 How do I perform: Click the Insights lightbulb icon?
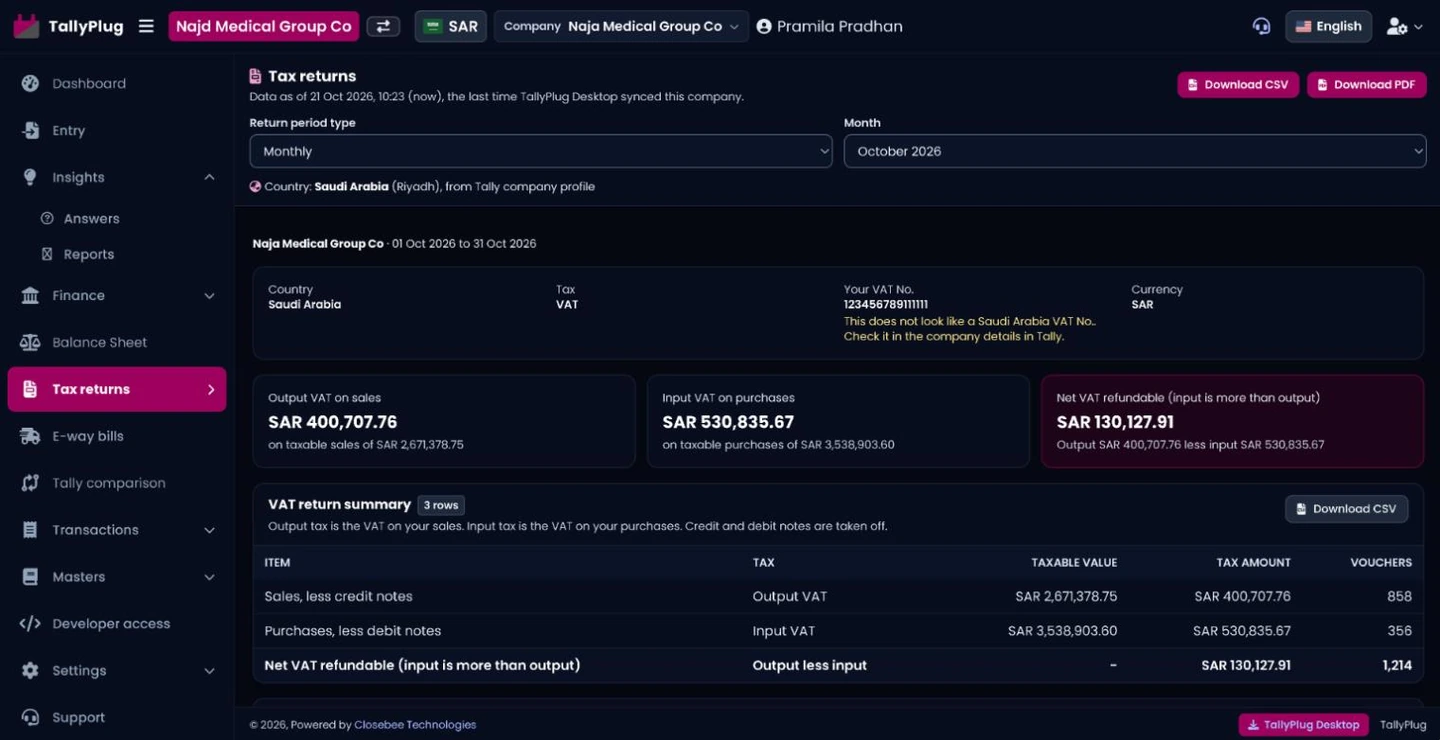tap(30, 177)
